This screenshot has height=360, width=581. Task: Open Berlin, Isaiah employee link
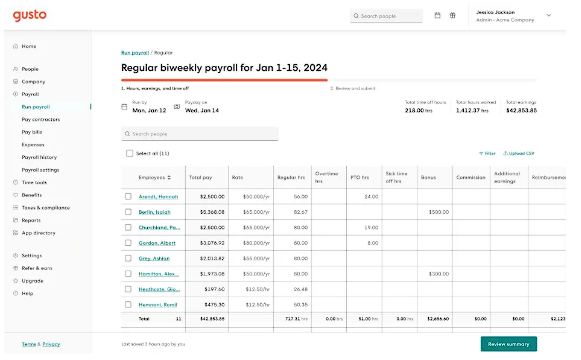coord(155,212)
